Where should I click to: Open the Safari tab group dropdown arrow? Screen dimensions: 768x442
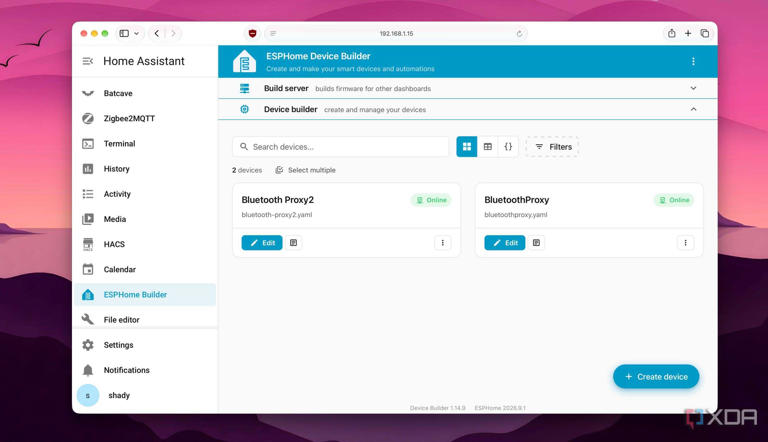[x=137, y=33]
